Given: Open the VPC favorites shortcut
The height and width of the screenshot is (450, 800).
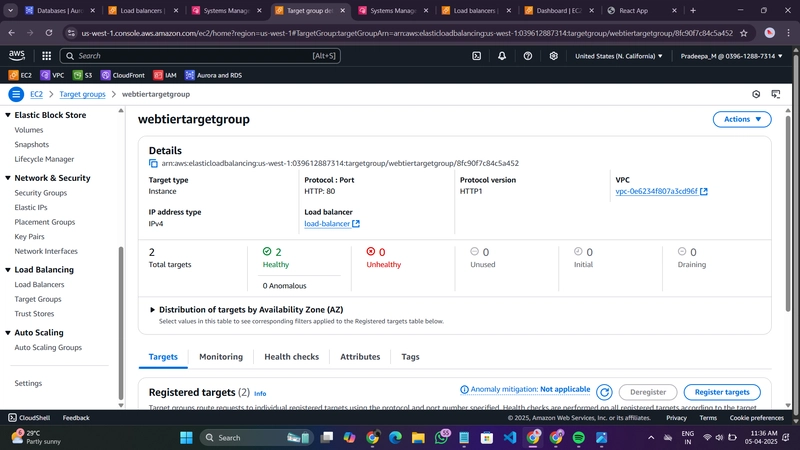Looking at the screenshot, I should pyautogui.click(x=53, y=75).
